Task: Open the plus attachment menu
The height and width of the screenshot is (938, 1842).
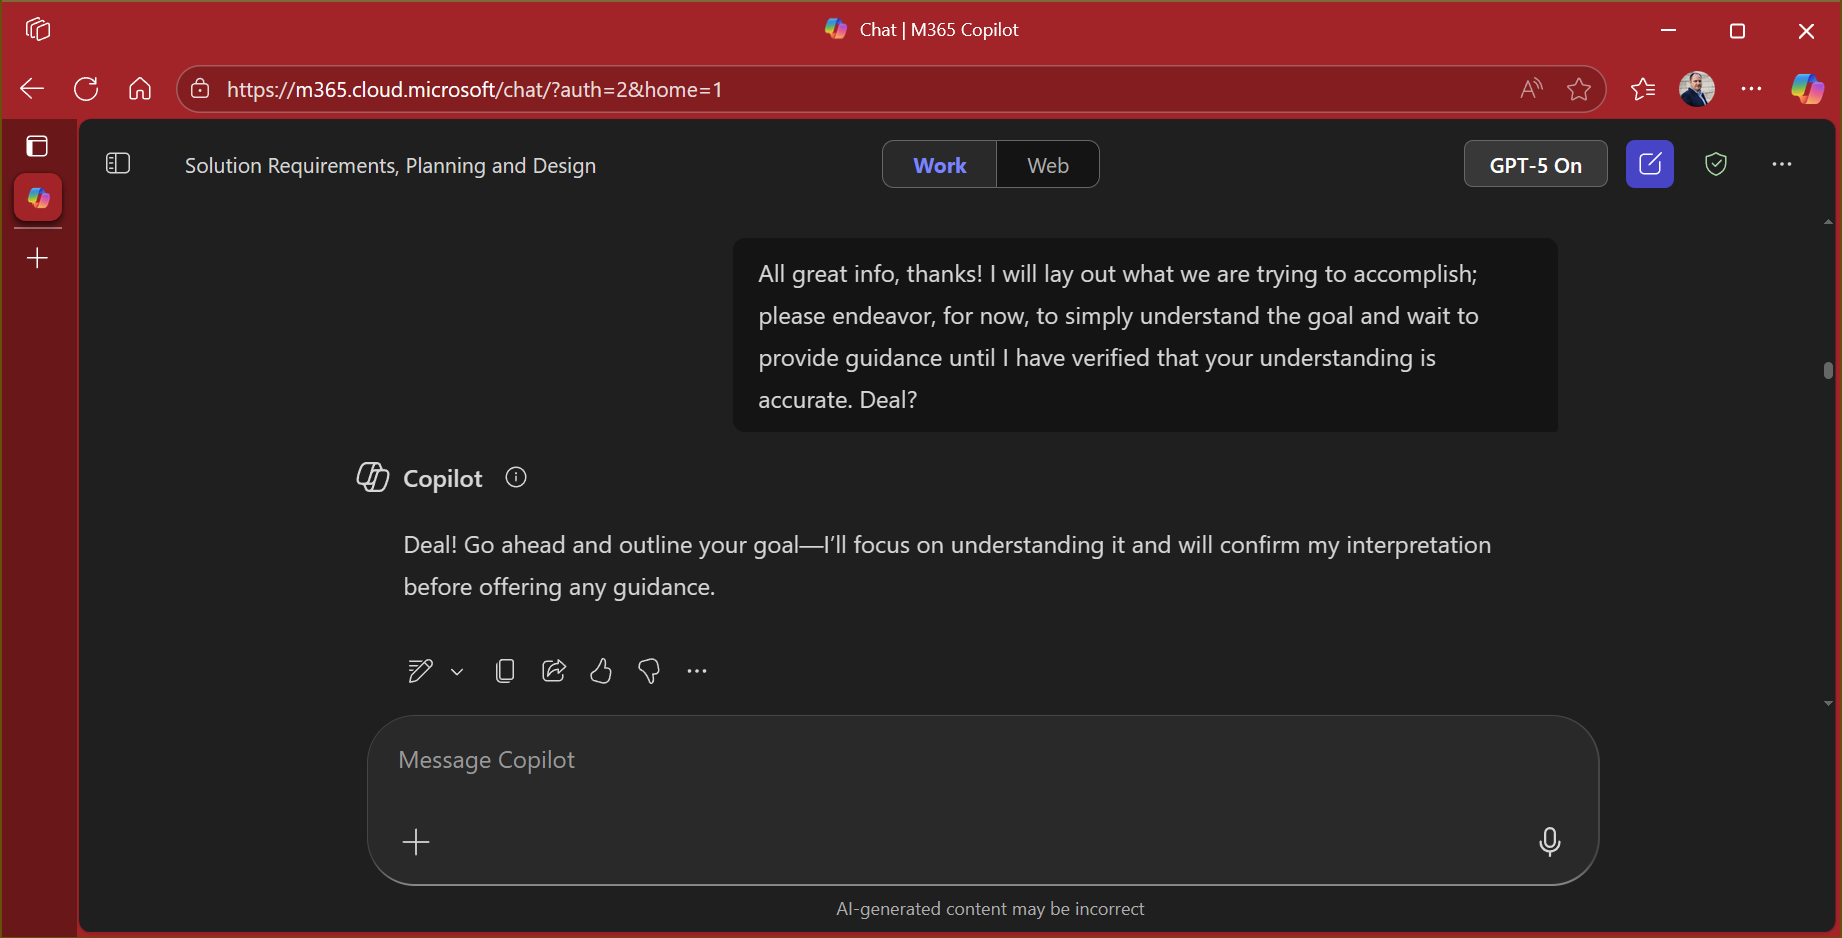Action: (x=416, y=842)
